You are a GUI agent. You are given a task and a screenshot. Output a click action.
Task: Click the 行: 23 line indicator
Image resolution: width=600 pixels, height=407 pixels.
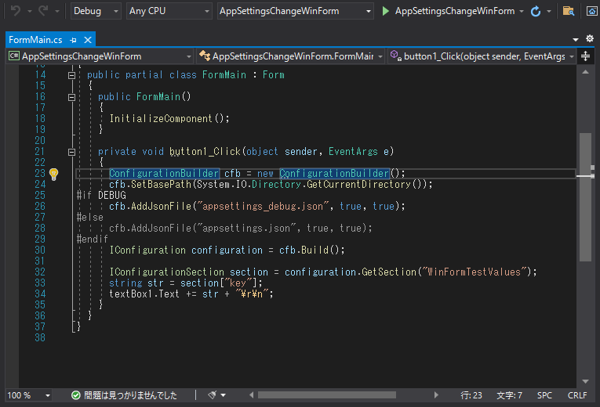471,395
